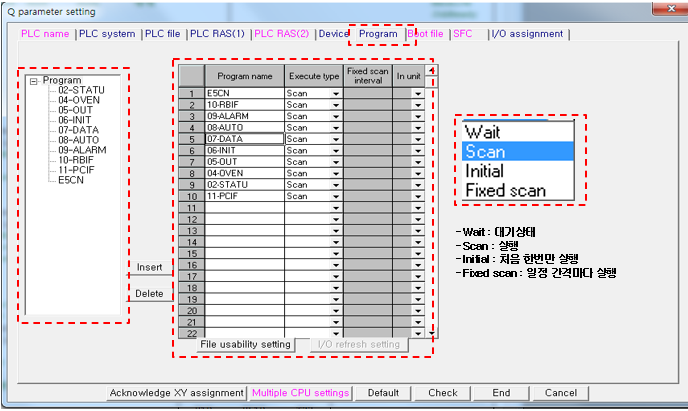
Task: Click the Cancel button
Action: 561,393
